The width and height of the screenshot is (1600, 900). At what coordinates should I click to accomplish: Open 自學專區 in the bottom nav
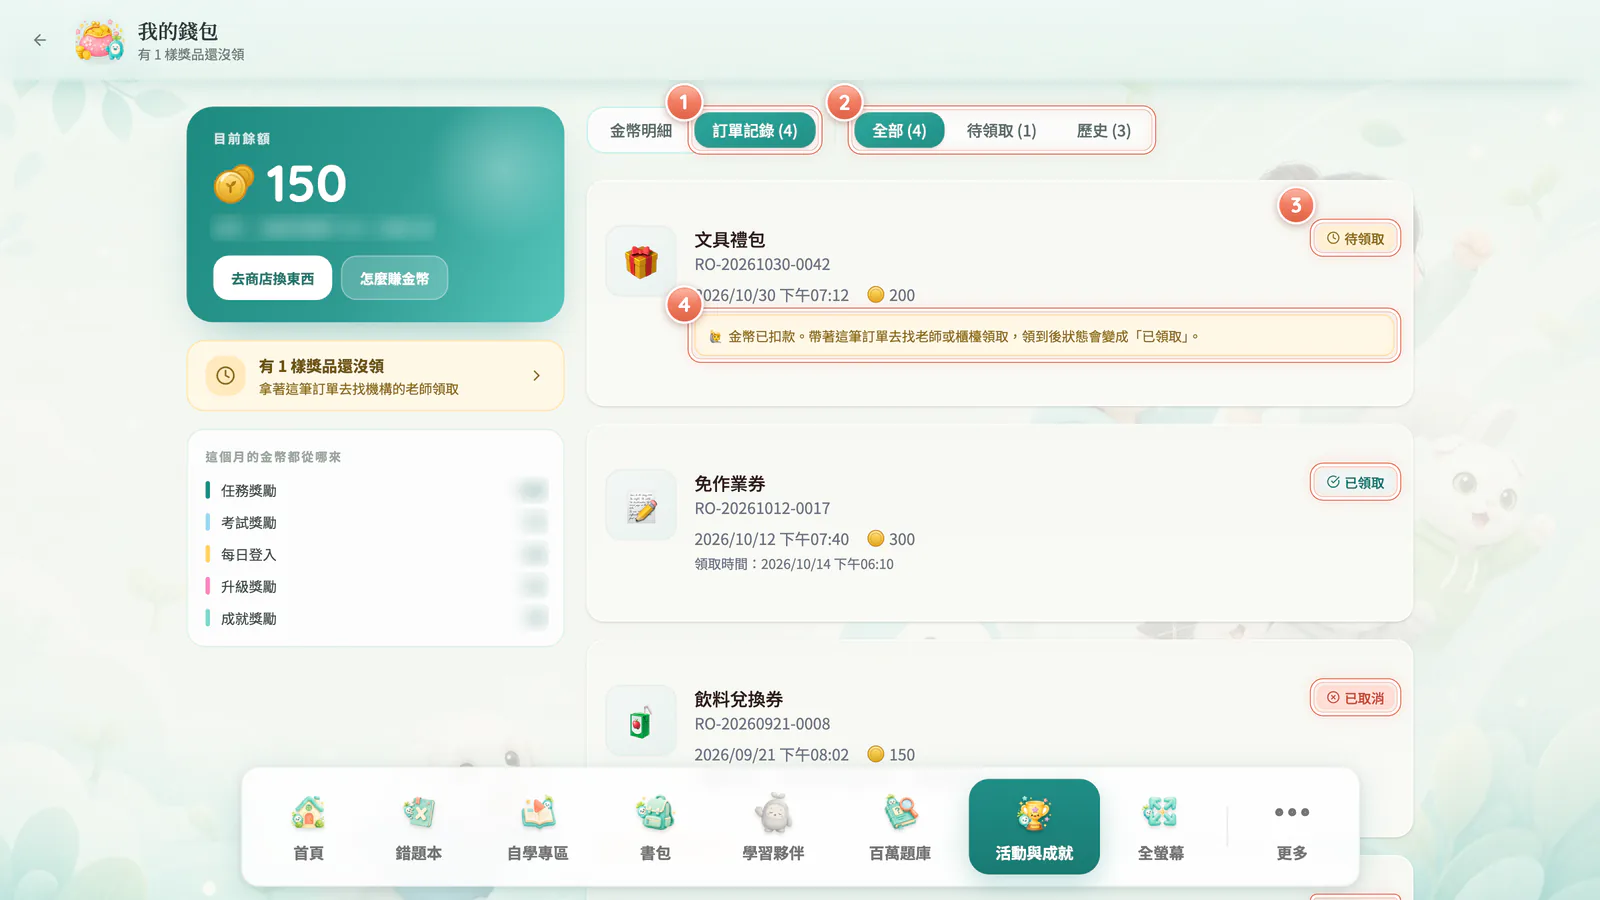pos(537,827)
